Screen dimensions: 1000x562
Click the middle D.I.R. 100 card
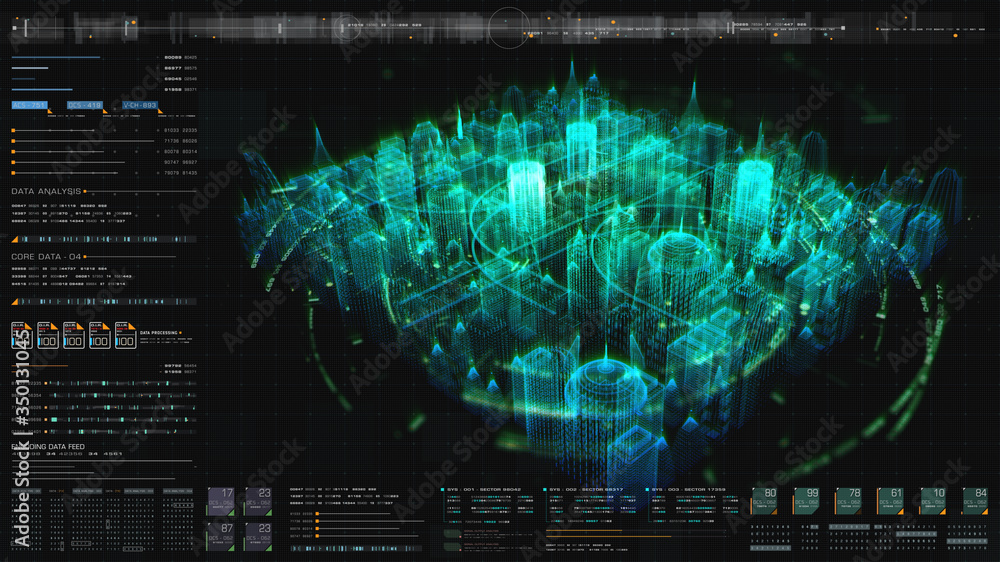point(73,336)
